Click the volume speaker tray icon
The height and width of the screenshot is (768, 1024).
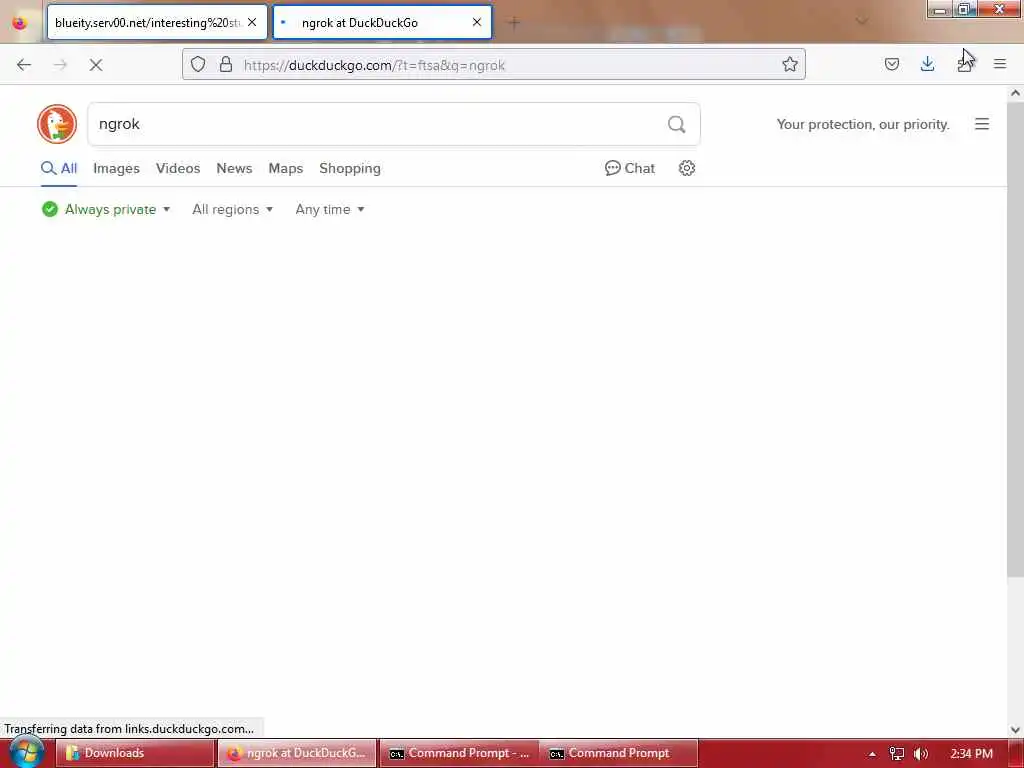(921, 754)
